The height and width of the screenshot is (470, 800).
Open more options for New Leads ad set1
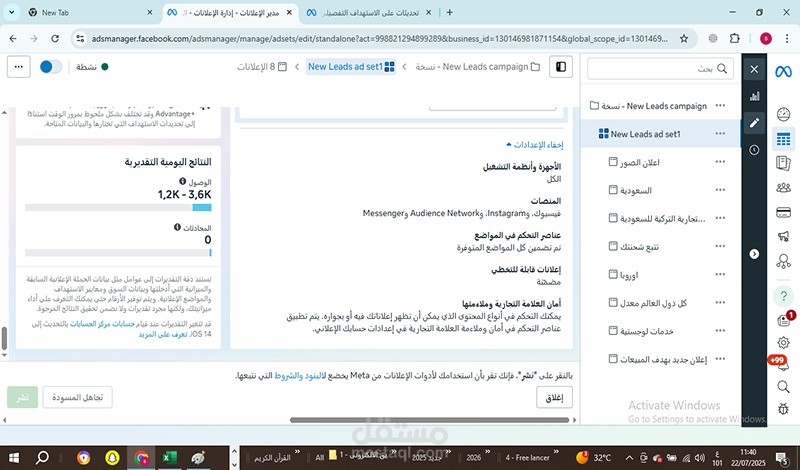click(x=720, y=134)
